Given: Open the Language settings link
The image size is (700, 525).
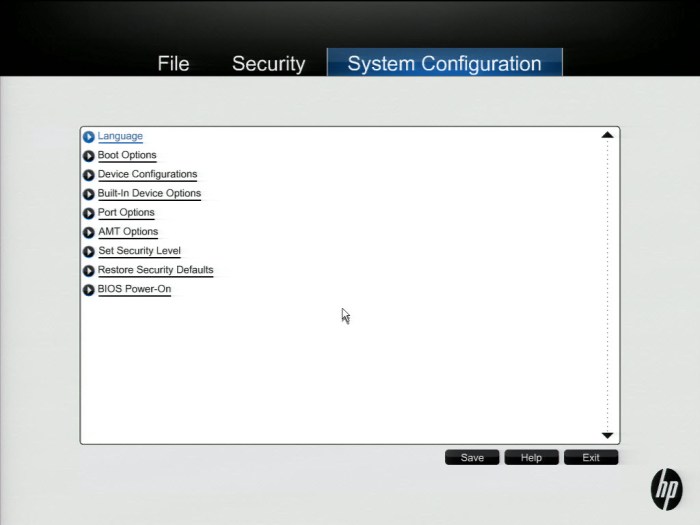Looking at the screenshot, I should (120, 136).
